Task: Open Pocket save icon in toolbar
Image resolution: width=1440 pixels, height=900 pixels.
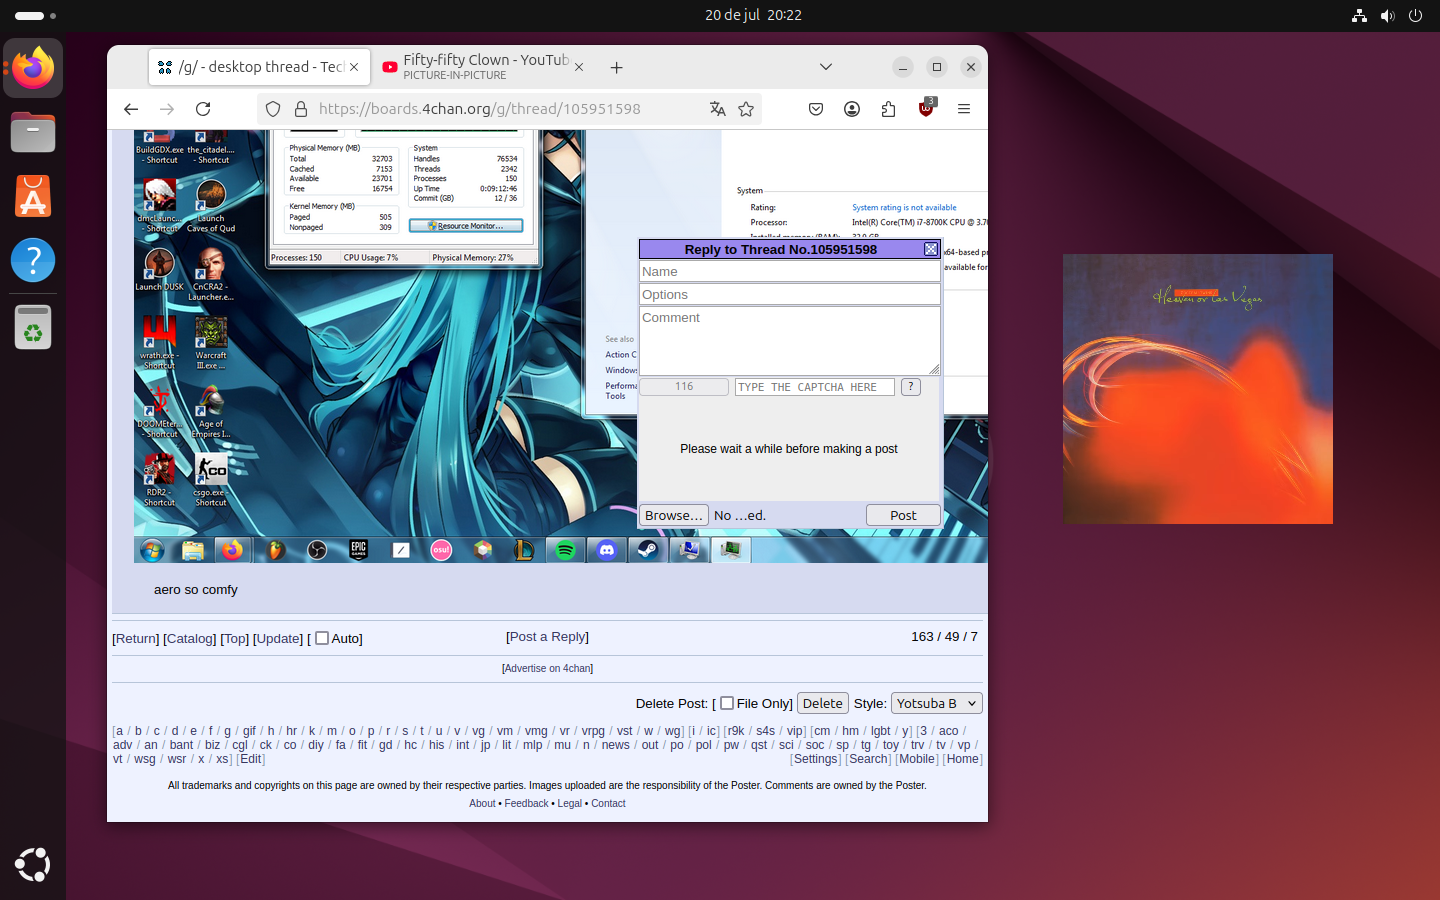Action: 816,109
